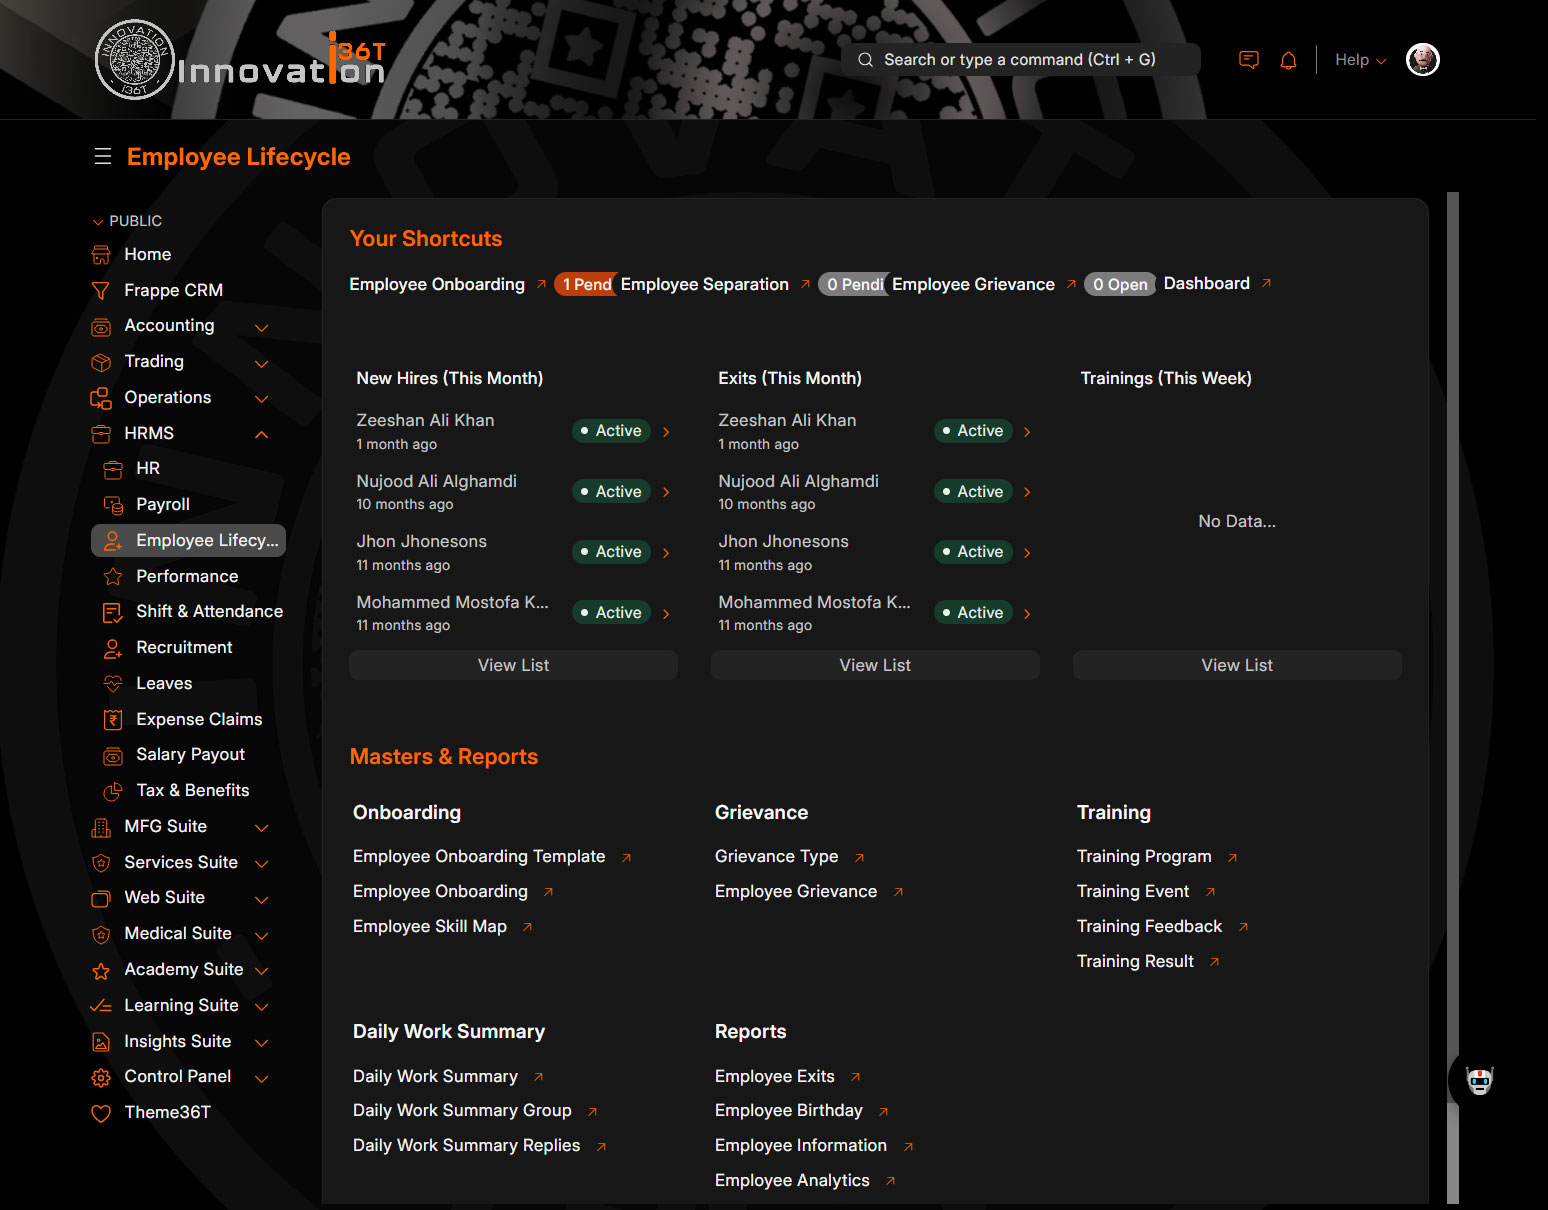Click the user avatar in header
This screenshot has height=1210, width=1548.
(x=1422, y=60)
